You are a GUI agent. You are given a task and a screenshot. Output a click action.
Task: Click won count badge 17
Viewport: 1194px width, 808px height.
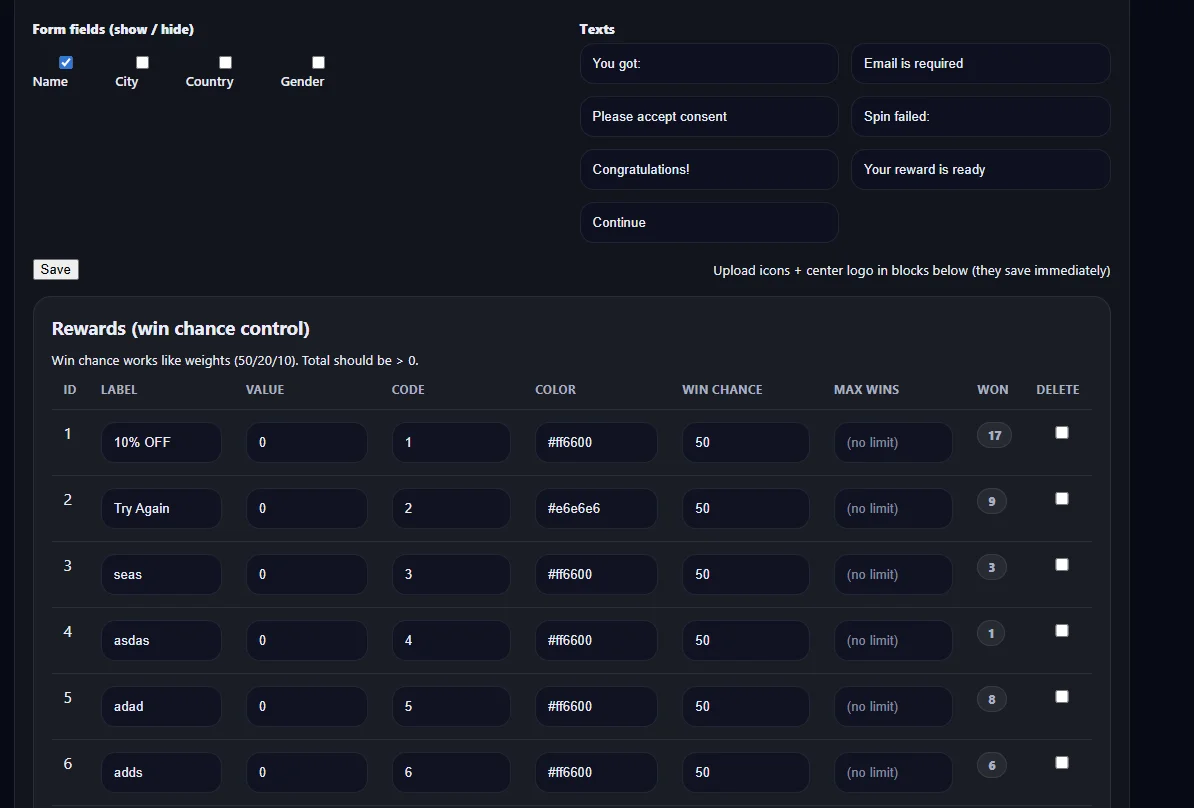(x=994, y=436)
